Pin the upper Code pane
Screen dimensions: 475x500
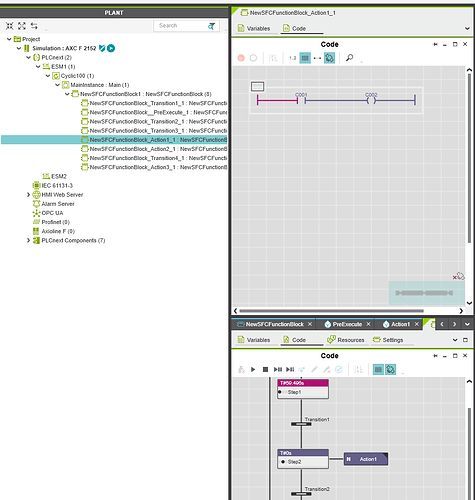pos(435,44)
